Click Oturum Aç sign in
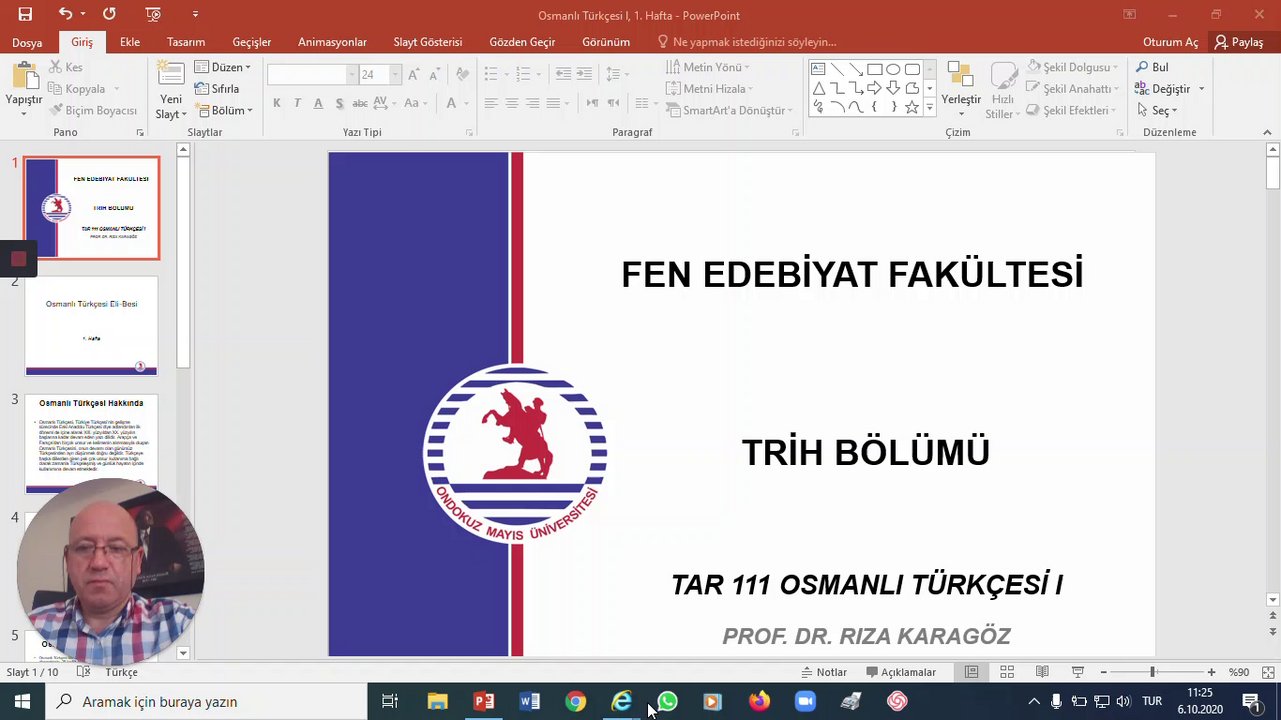Viewport: 1281px width, 720px height. point(1170,42)
